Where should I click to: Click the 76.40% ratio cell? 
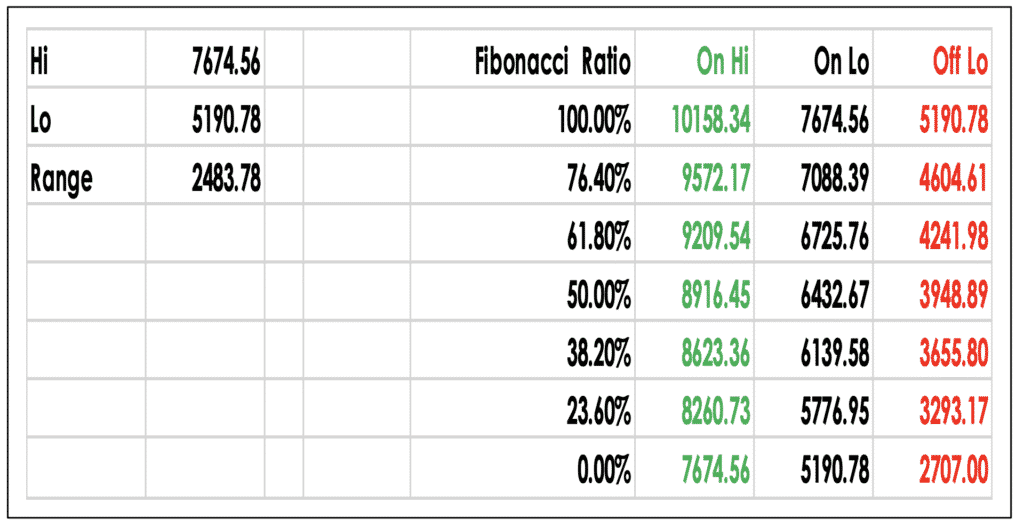click(598, 179)
